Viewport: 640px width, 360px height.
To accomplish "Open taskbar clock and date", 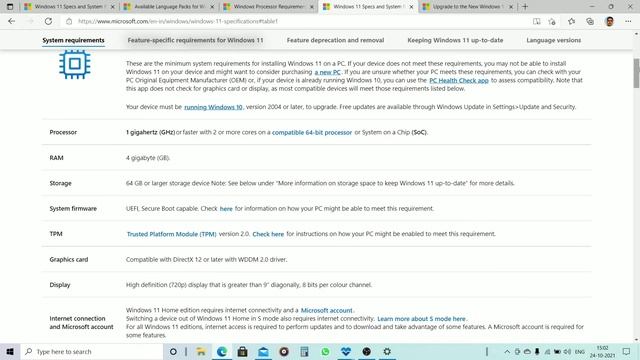I will click(602, 351).
